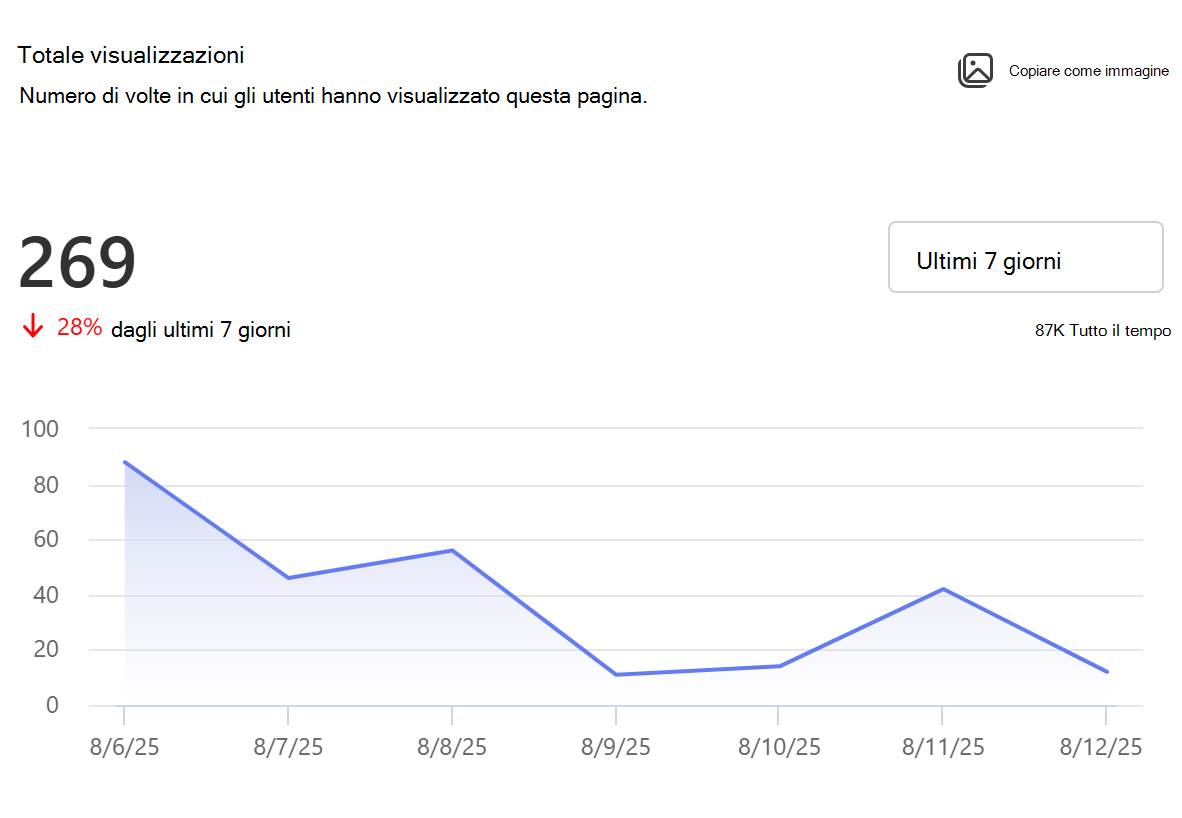Click the copy as image icon
Image resolution: width=1182 pixels, height=818 pixels.
975,71
